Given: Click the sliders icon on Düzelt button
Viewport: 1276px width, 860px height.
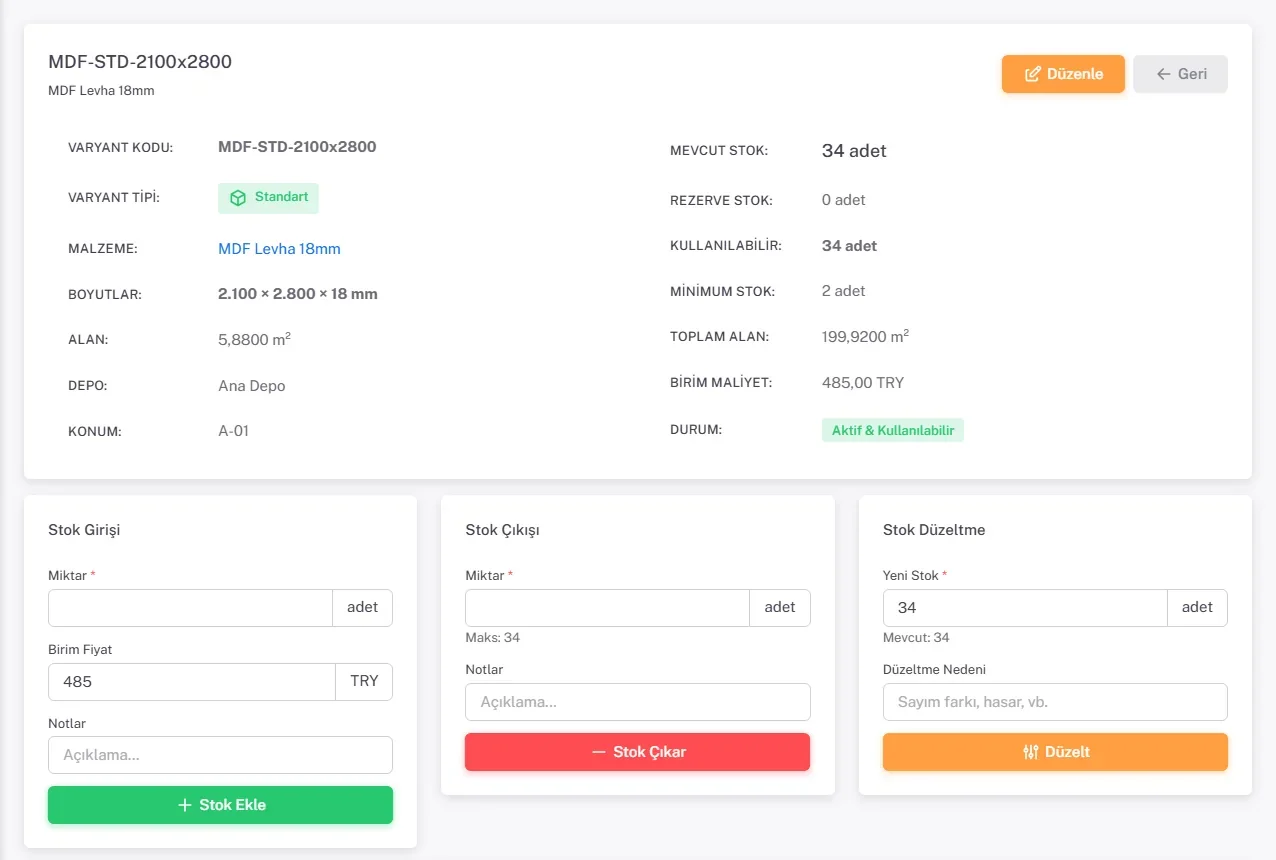Looking at the screenshot, I should 1031,752.
